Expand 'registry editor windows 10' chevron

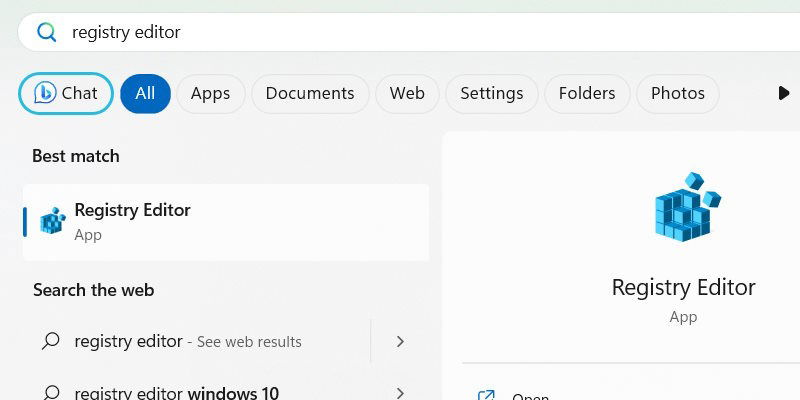[x=400, y=393]
